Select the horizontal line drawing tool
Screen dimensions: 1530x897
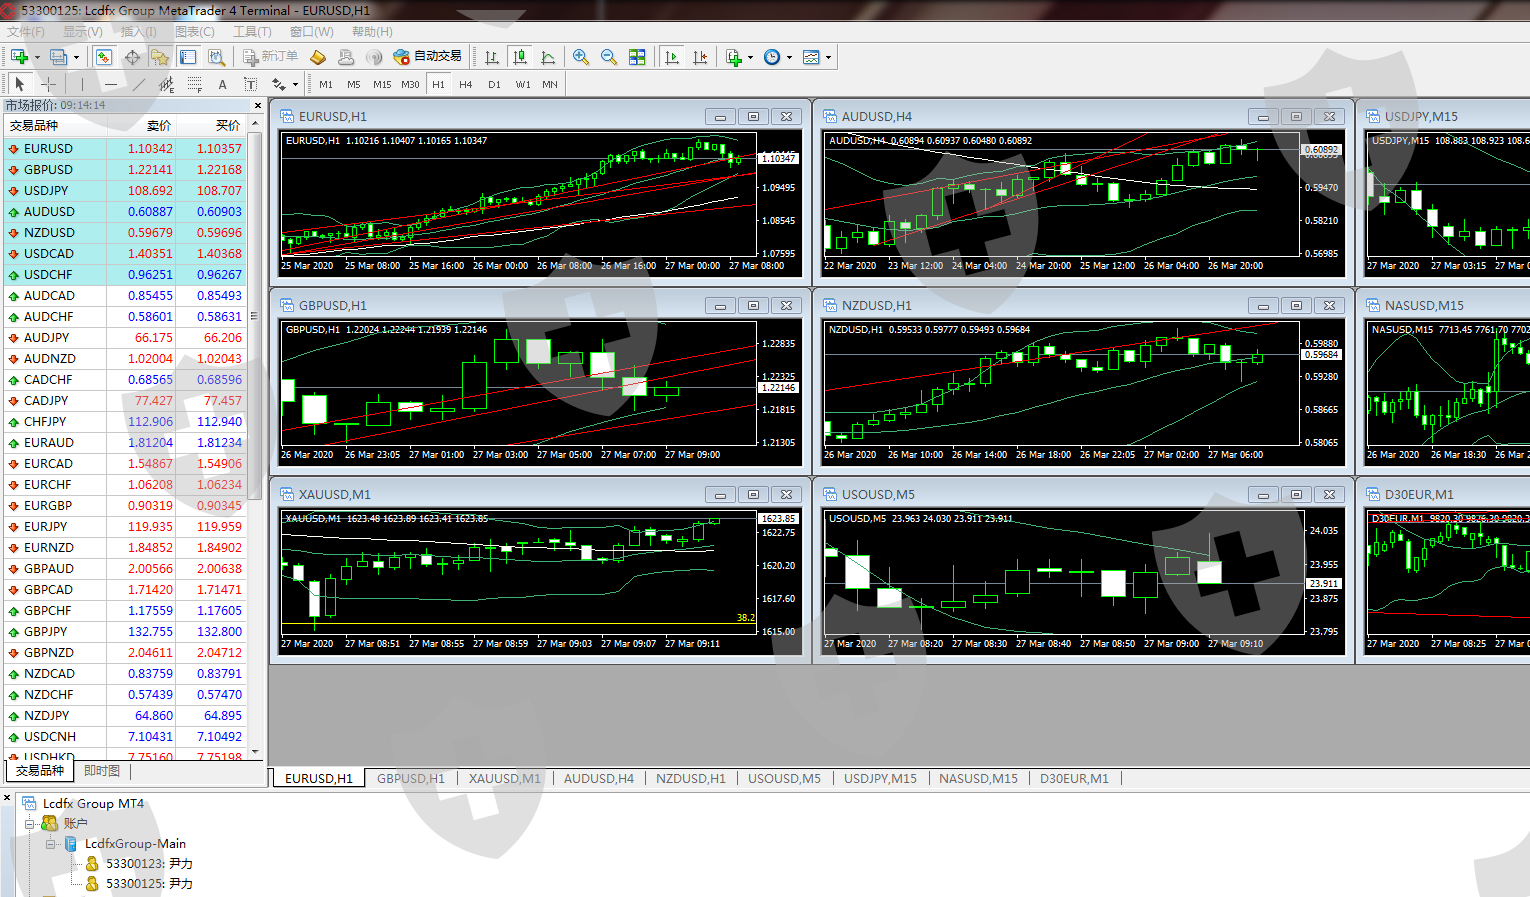(111, 84)
